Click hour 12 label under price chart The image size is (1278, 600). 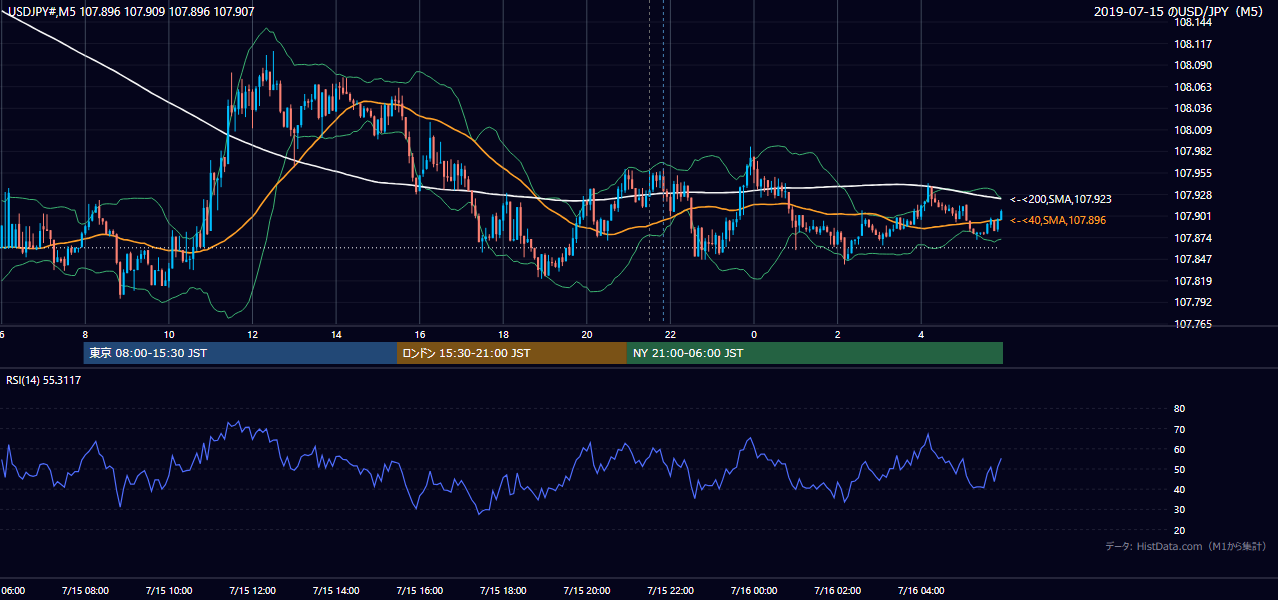point(253,334)
